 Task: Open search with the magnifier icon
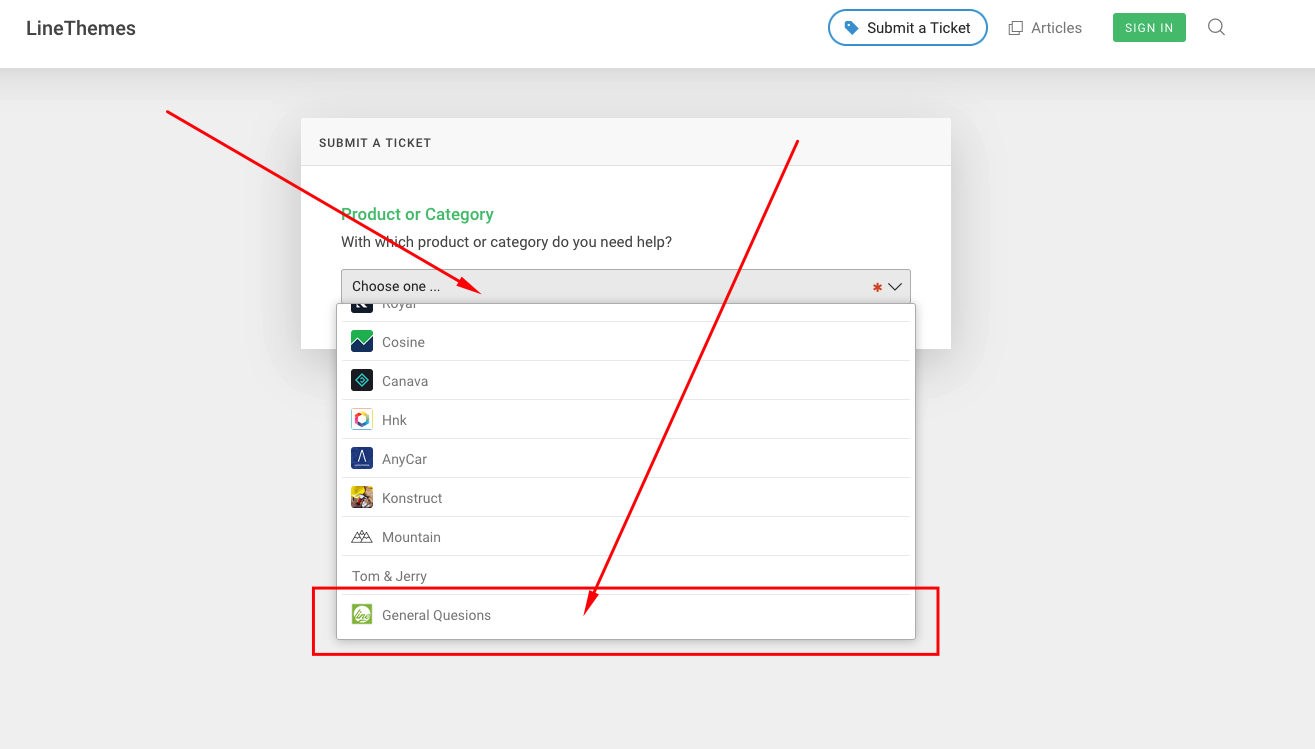coord(1216,27)
